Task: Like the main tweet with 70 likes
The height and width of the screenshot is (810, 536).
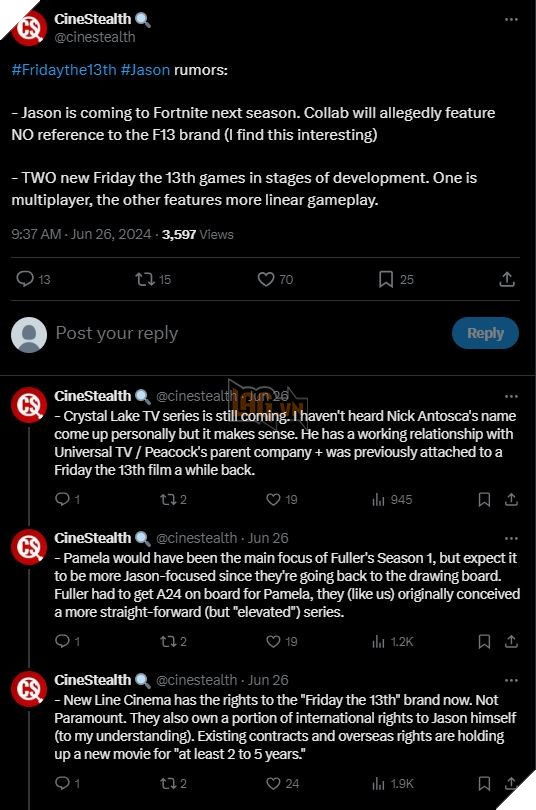Action: pyautogui.click(x=265, y=279)
